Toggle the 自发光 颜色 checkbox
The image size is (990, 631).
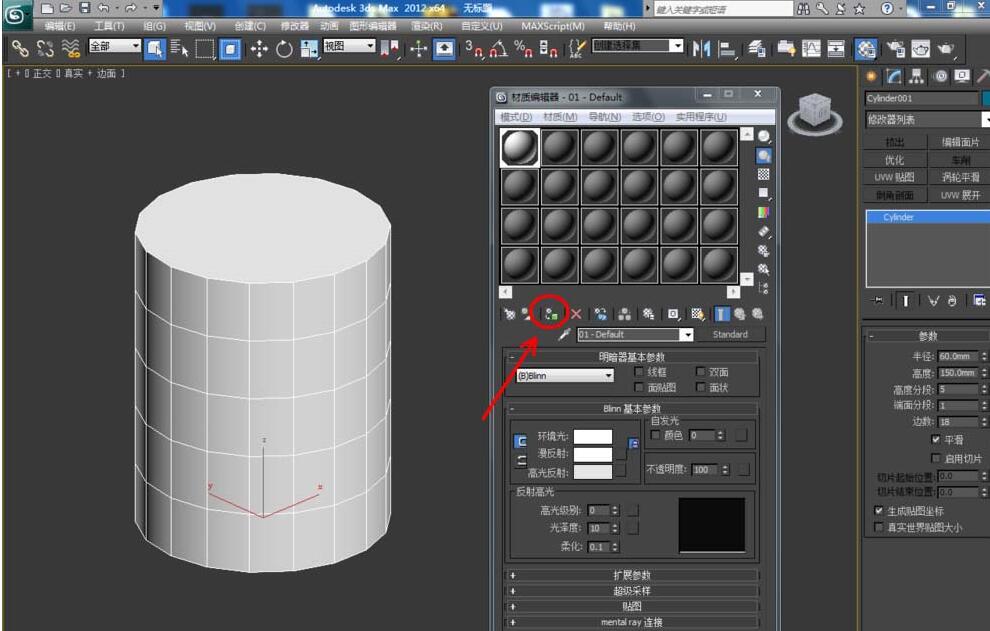655,435
